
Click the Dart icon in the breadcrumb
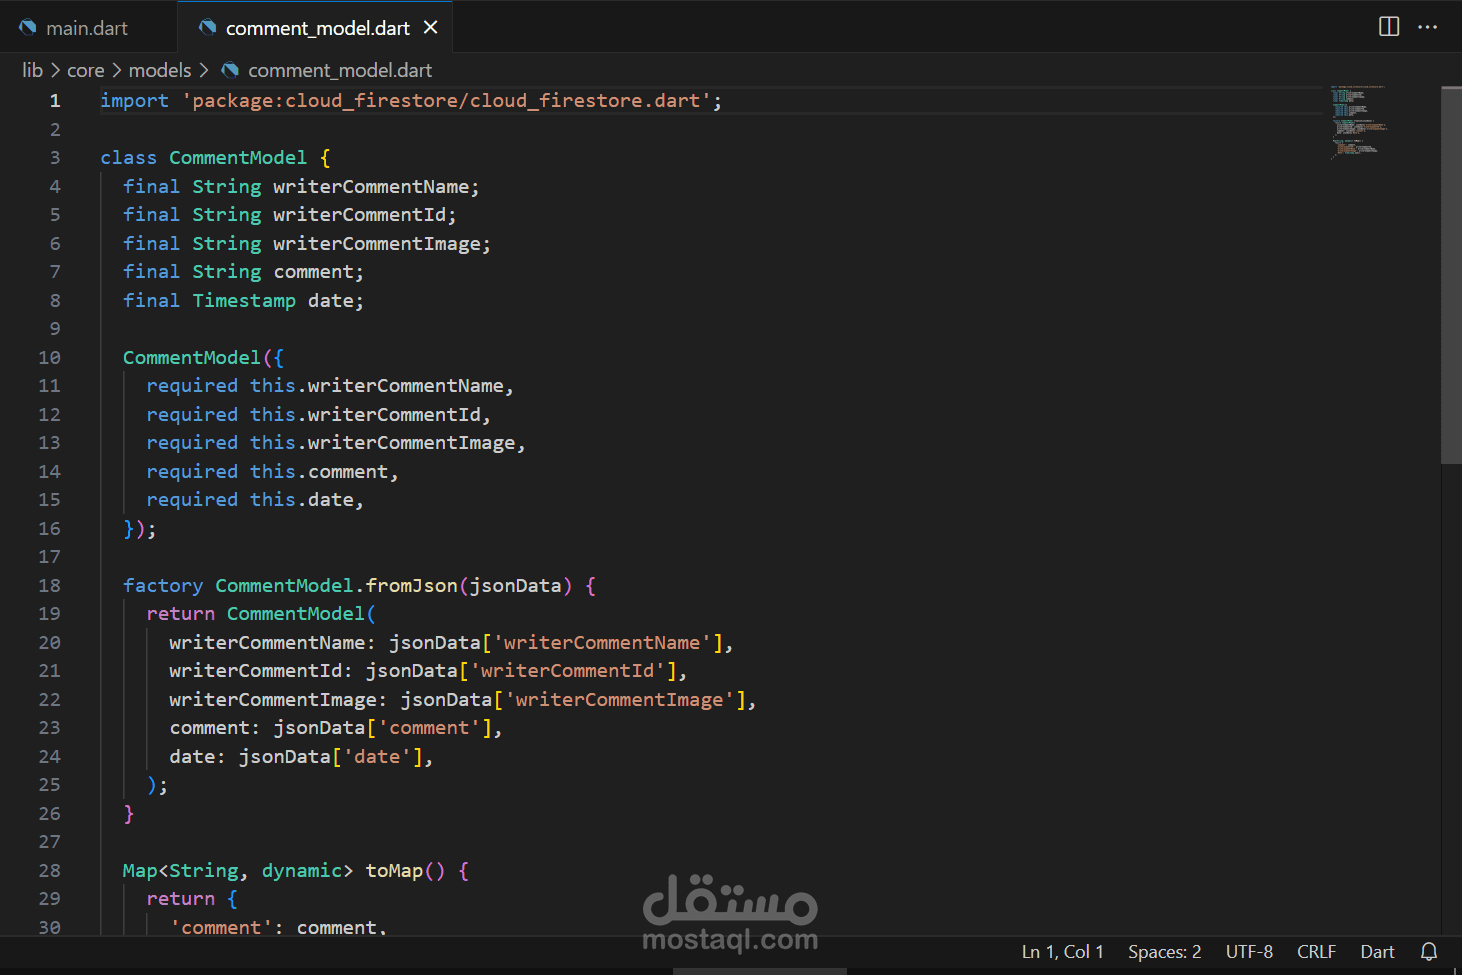tap(230, 70)
